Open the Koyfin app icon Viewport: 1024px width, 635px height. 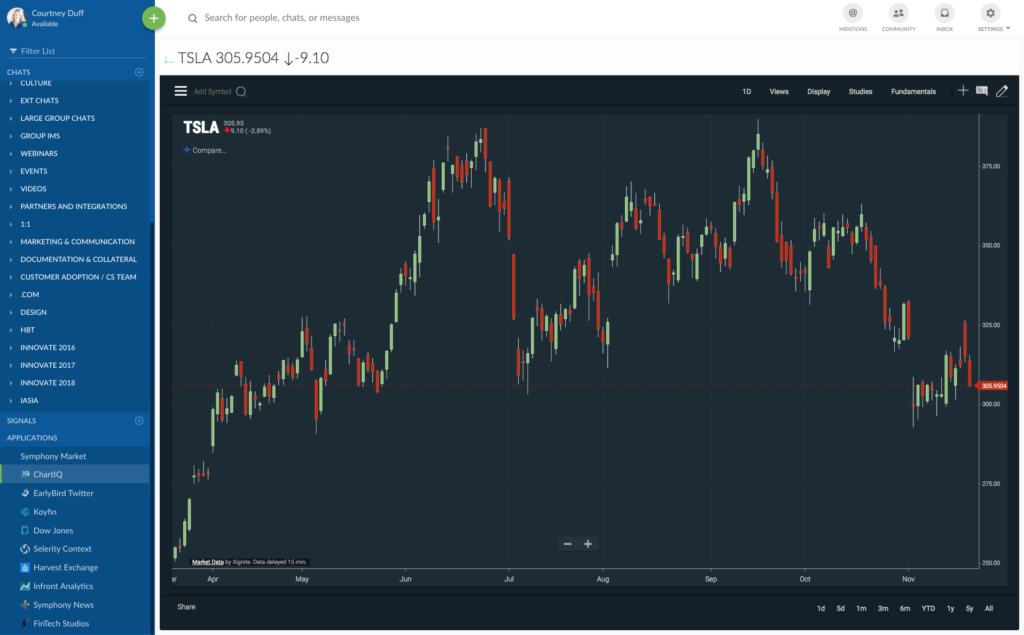pos(25,512)
